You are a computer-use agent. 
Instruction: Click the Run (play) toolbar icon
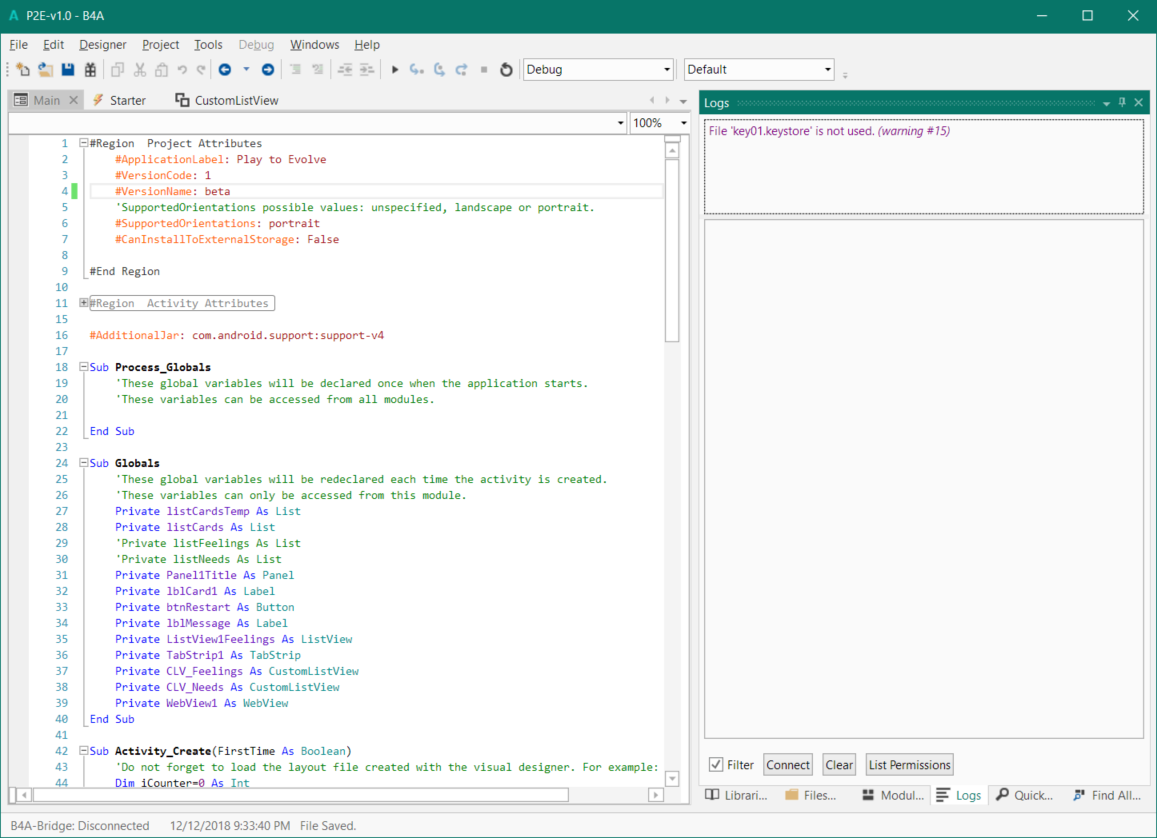click(x=395, y=70)
